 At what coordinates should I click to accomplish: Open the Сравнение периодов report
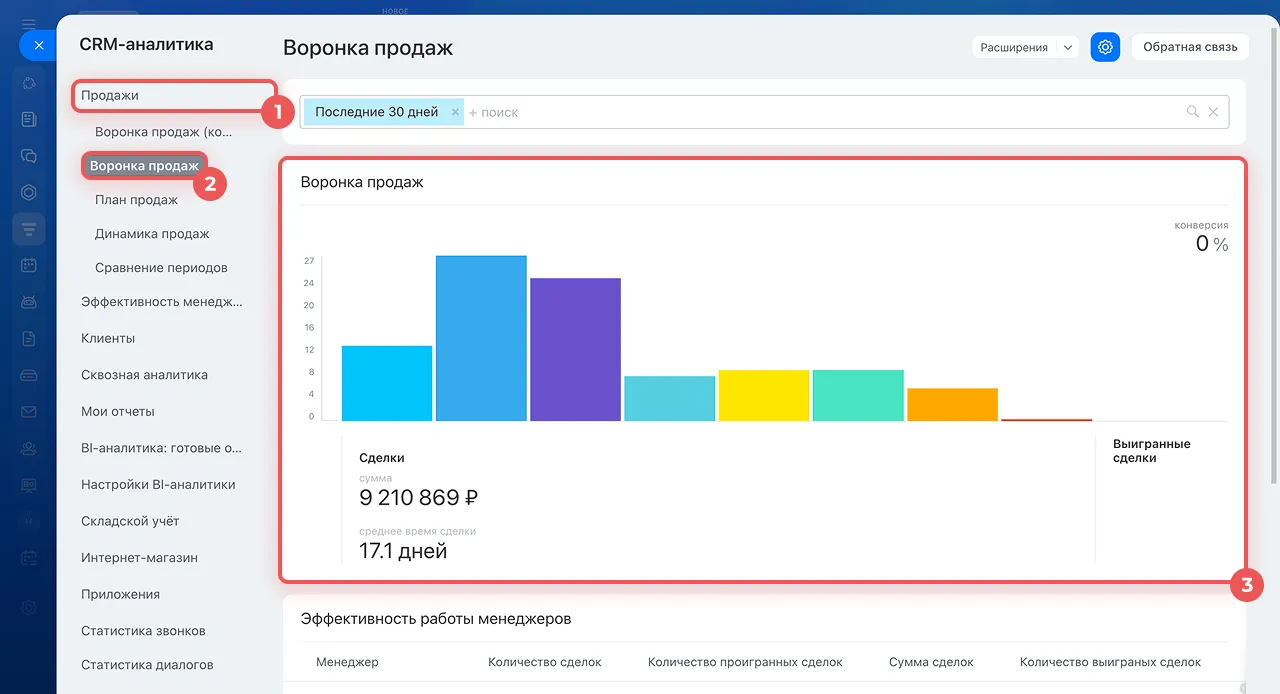(161, 268)
